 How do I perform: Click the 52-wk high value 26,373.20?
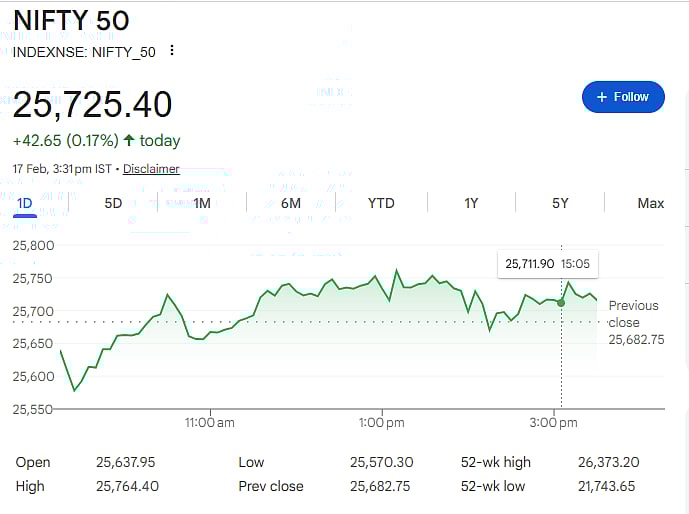pos(608,462)
